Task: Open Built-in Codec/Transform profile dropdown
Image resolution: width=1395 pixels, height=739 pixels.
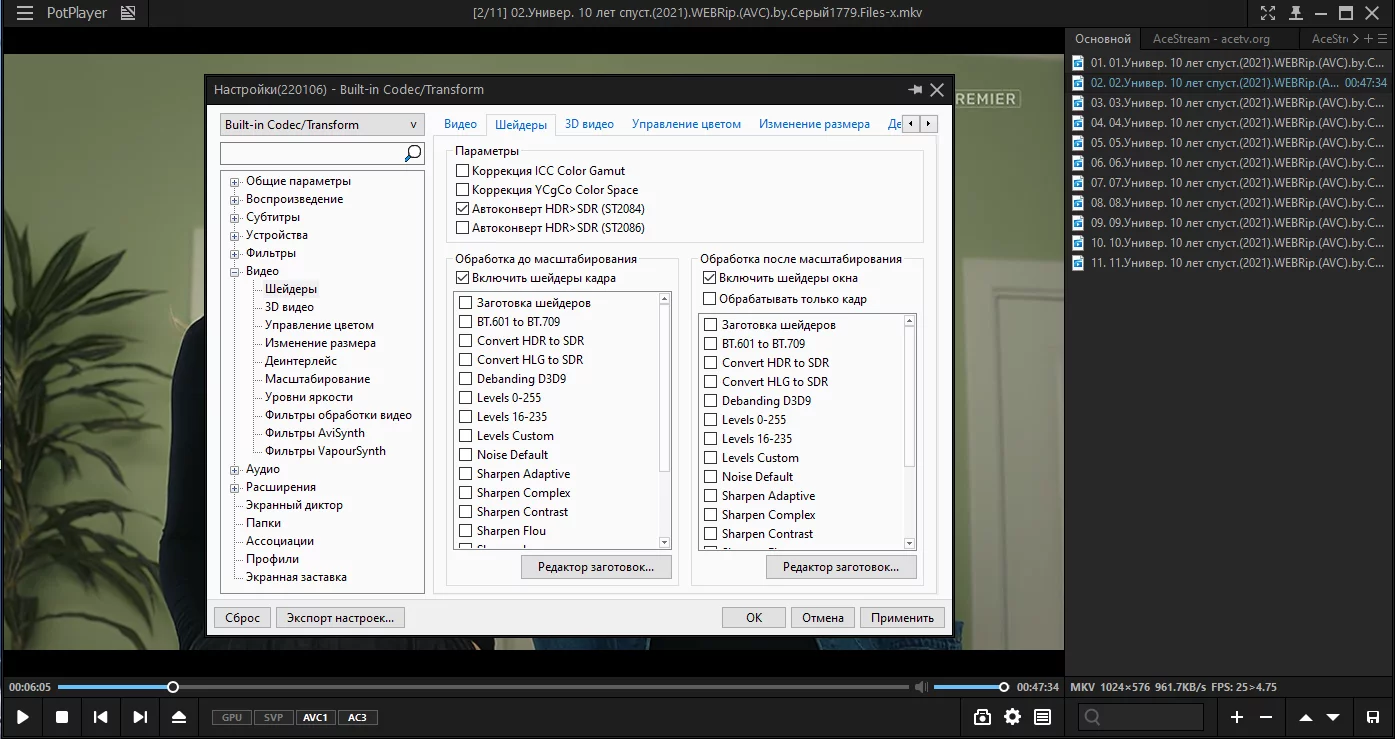Action: [322, 125]
